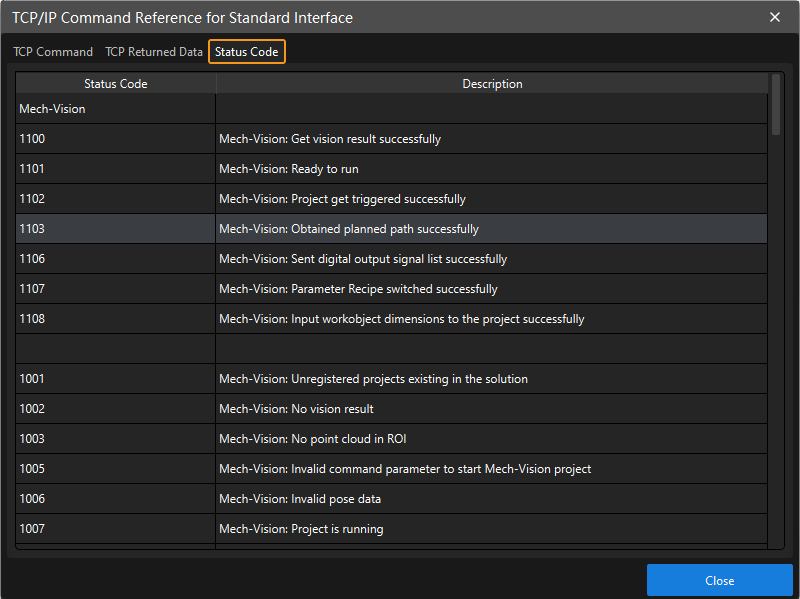The width and height of the screenshot is (800, 599).
Task: Select status code 1001 cell
Action: pos(115,379)
